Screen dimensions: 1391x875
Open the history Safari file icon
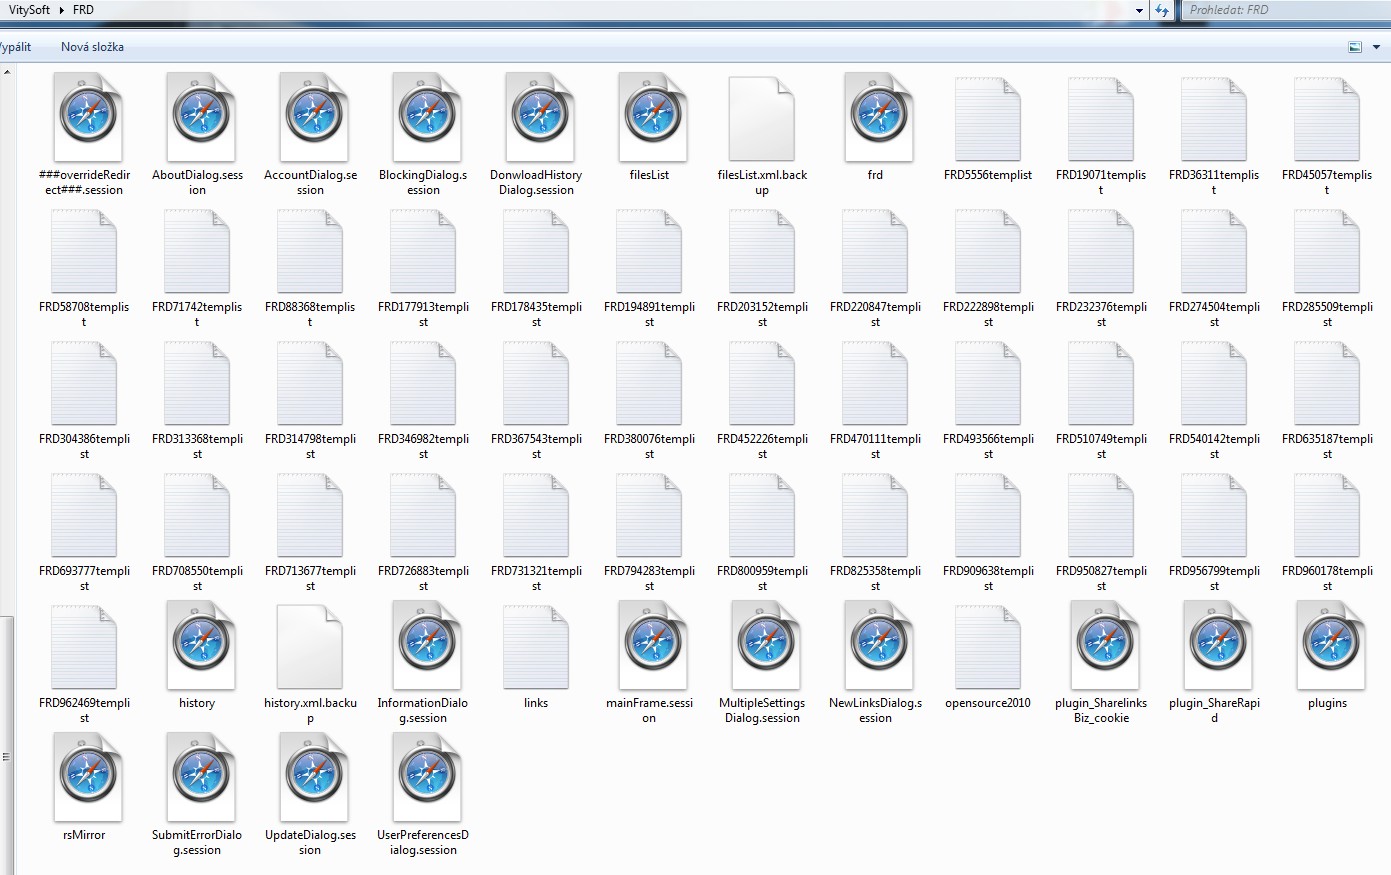[198, 645]
